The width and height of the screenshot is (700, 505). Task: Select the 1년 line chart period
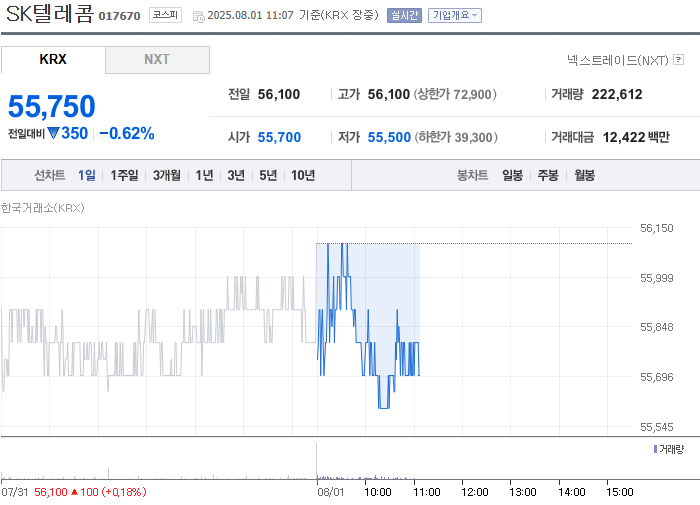tap(204, 175)
